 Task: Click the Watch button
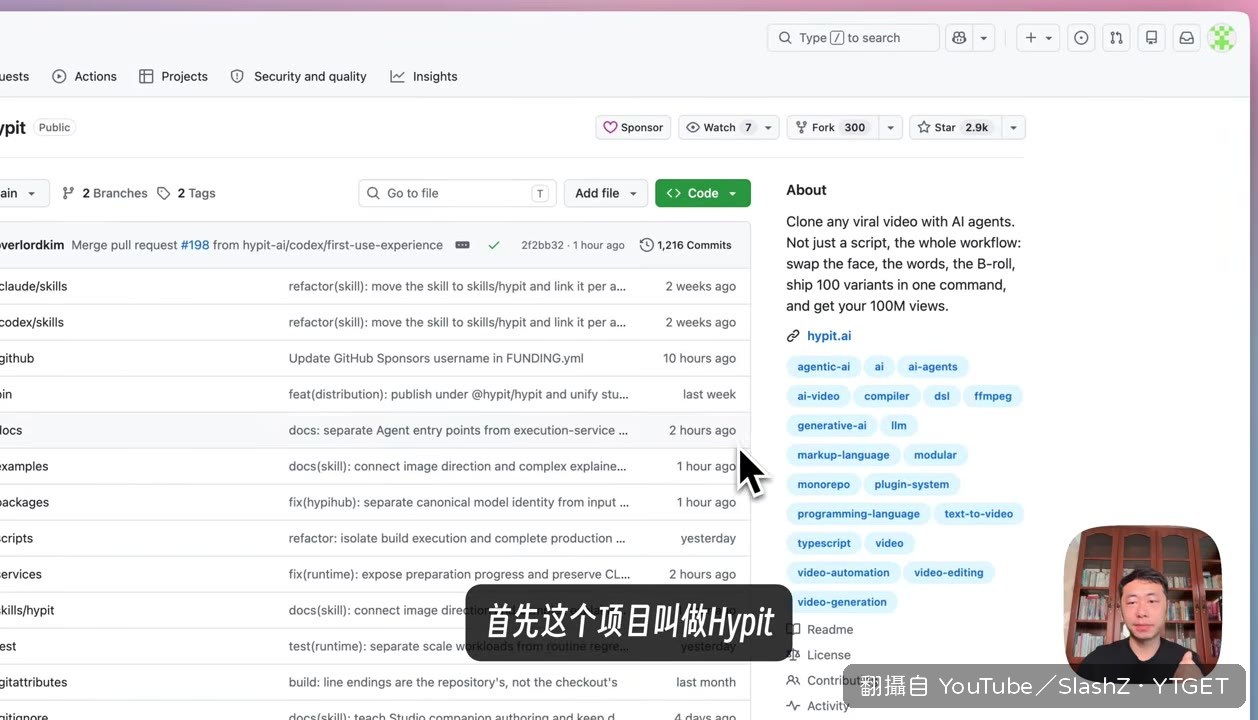tap(718, 127)
